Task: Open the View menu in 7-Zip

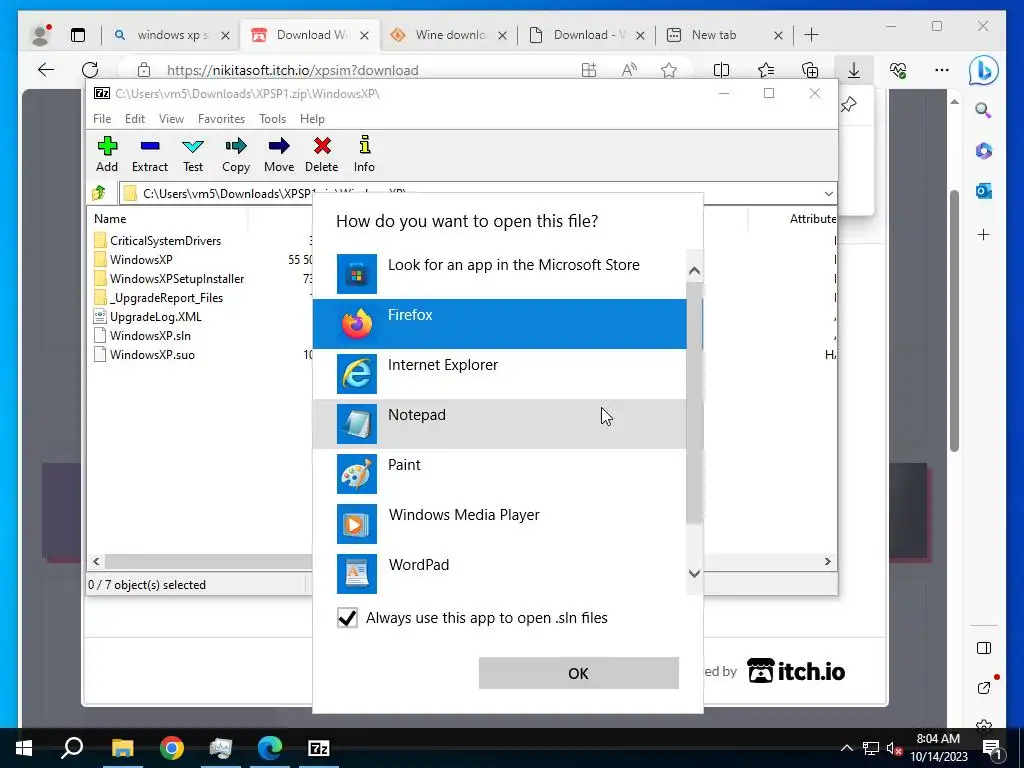Action: point(171,119)
